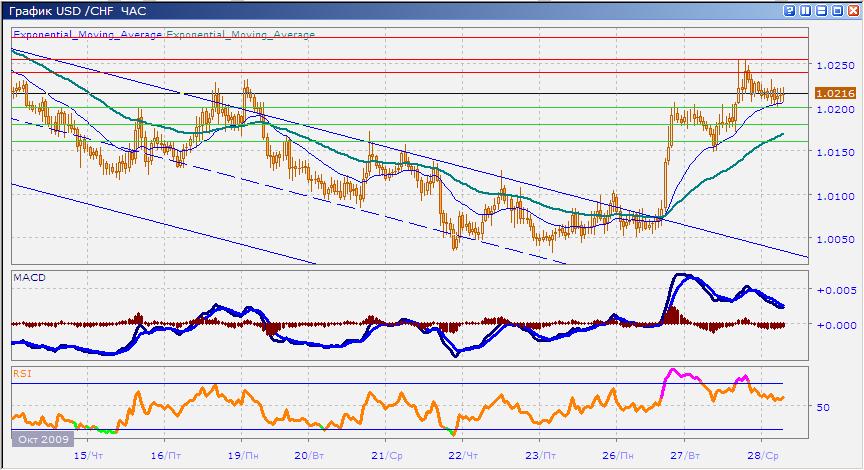
Task: Click the 1.0050 price axis label
Action: pyautogui.click(x=833, y=239)
